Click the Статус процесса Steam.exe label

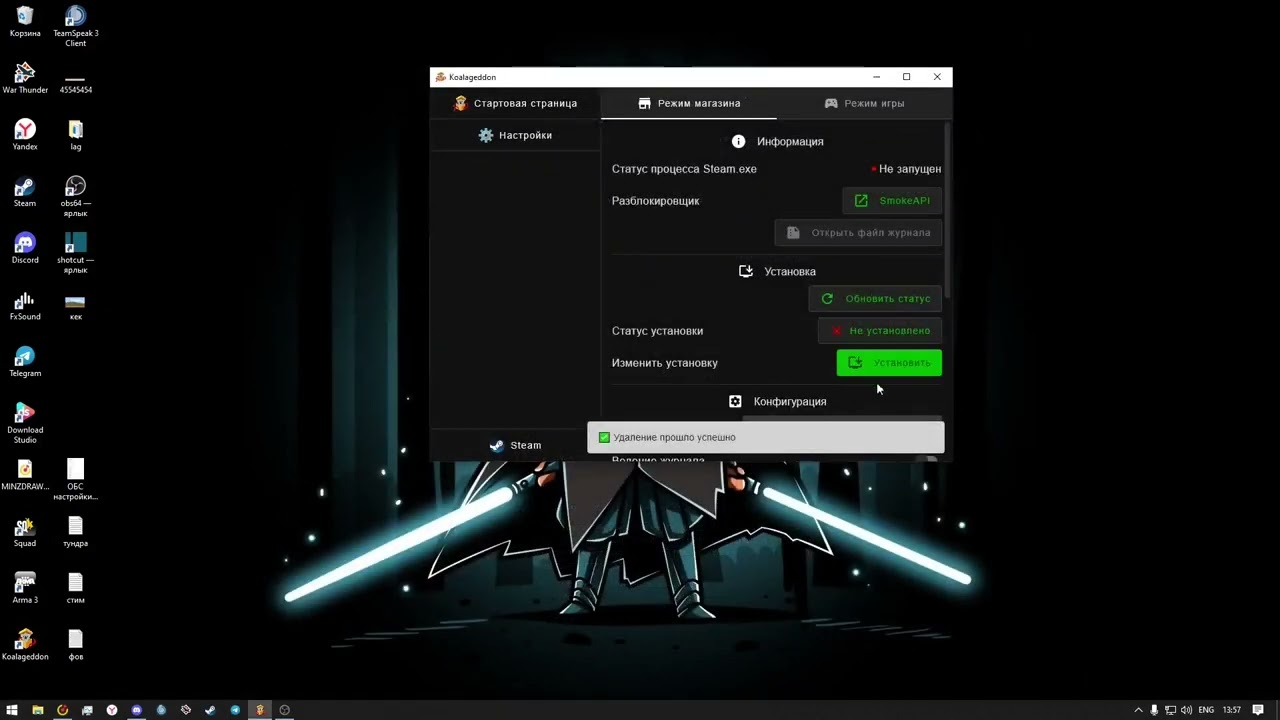click(684, 169)
